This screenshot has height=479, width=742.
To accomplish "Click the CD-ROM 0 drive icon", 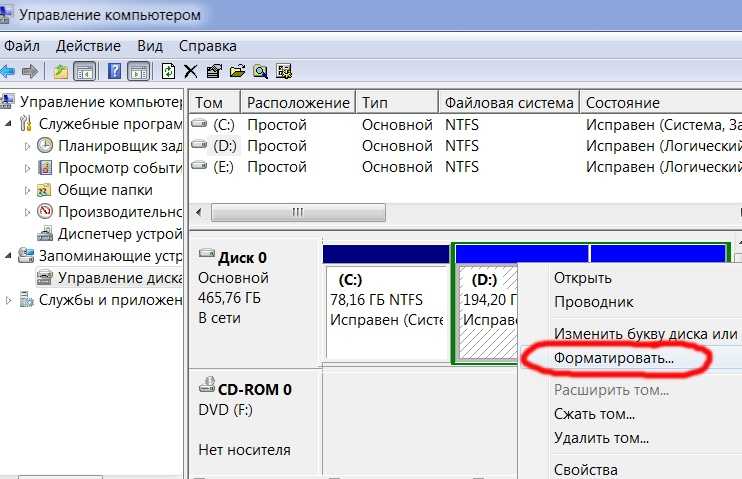I will [x=207, y=385].
